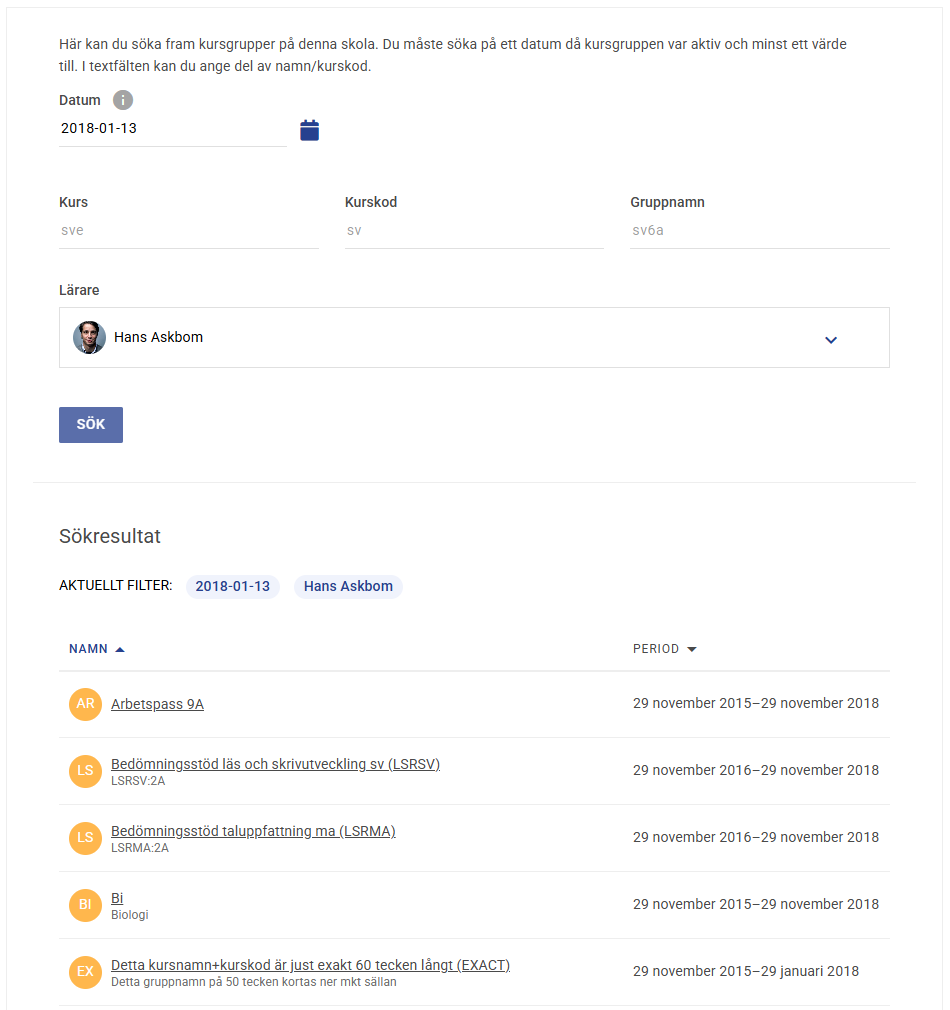Expand the Lärare dropdown chevron
This screenshot has height=1010, width=950.
click(831, 340)
